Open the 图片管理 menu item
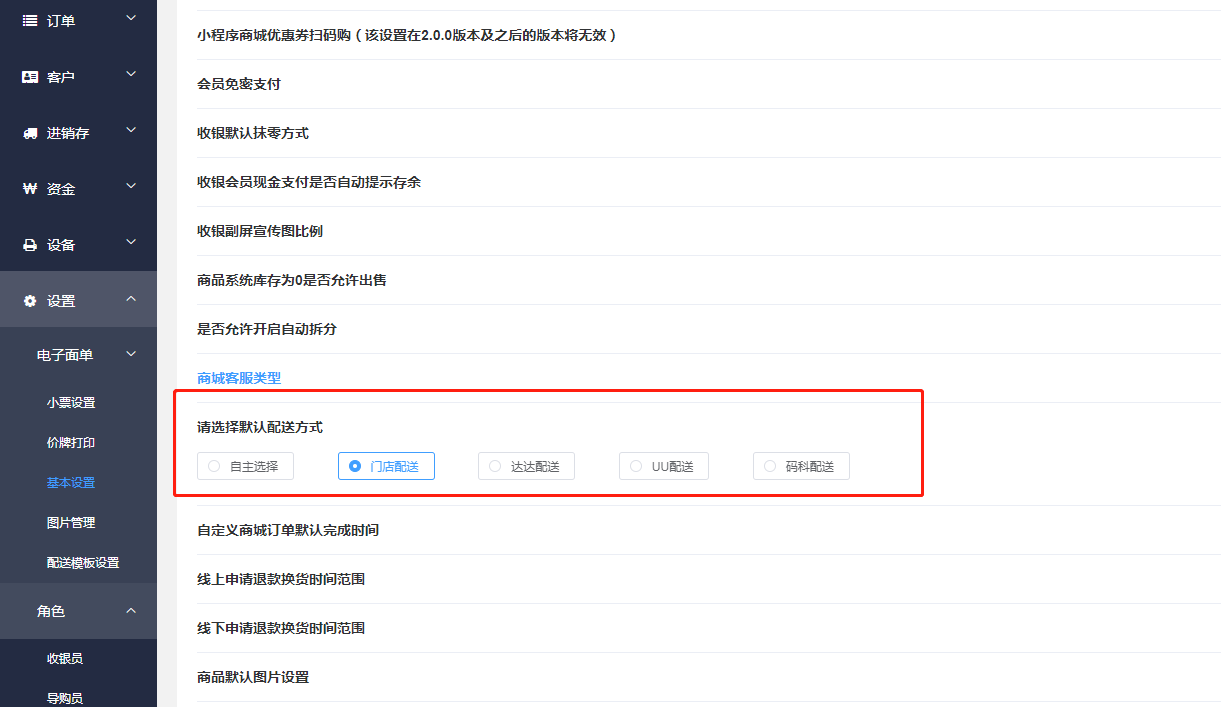Image resolution: width=1221 pixels, height=707 pixels. click(x=71, y=523)
